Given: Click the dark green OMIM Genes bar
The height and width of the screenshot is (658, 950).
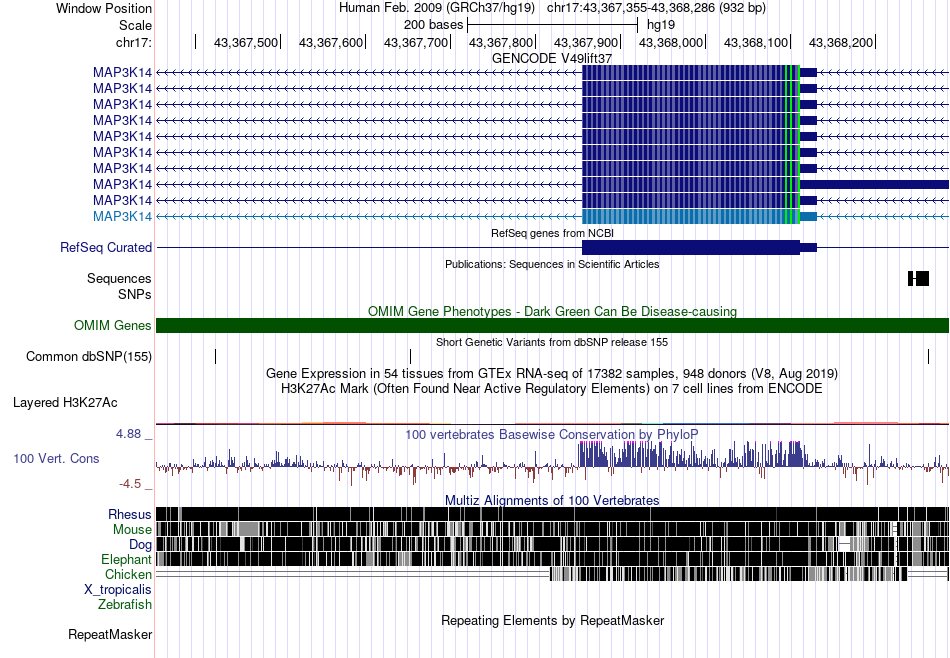Looking at the screenshot, I should [553, 325].
